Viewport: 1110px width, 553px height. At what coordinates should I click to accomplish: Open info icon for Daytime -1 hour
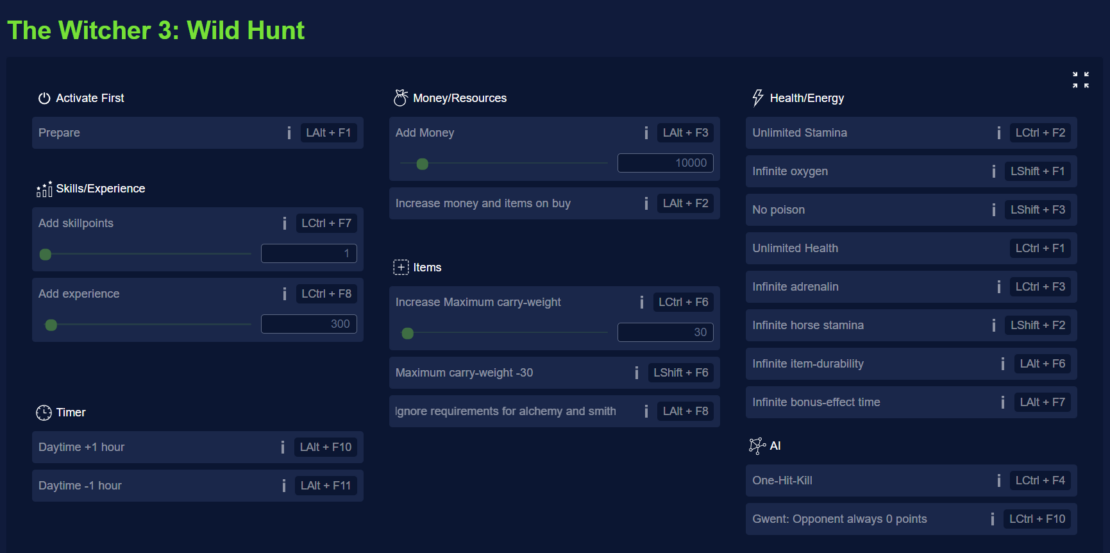click(x=284, y=486)
